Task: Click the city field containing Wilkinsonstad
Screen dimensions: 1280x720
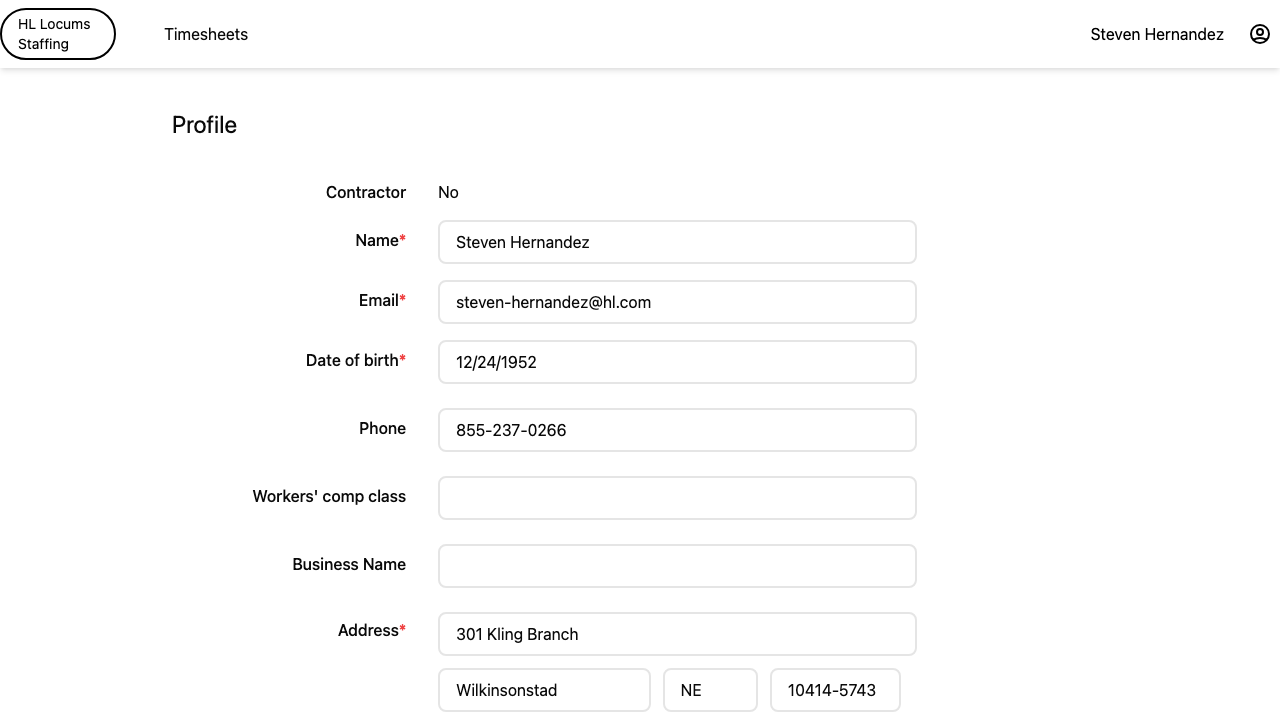Action: [x=544, y=690]
